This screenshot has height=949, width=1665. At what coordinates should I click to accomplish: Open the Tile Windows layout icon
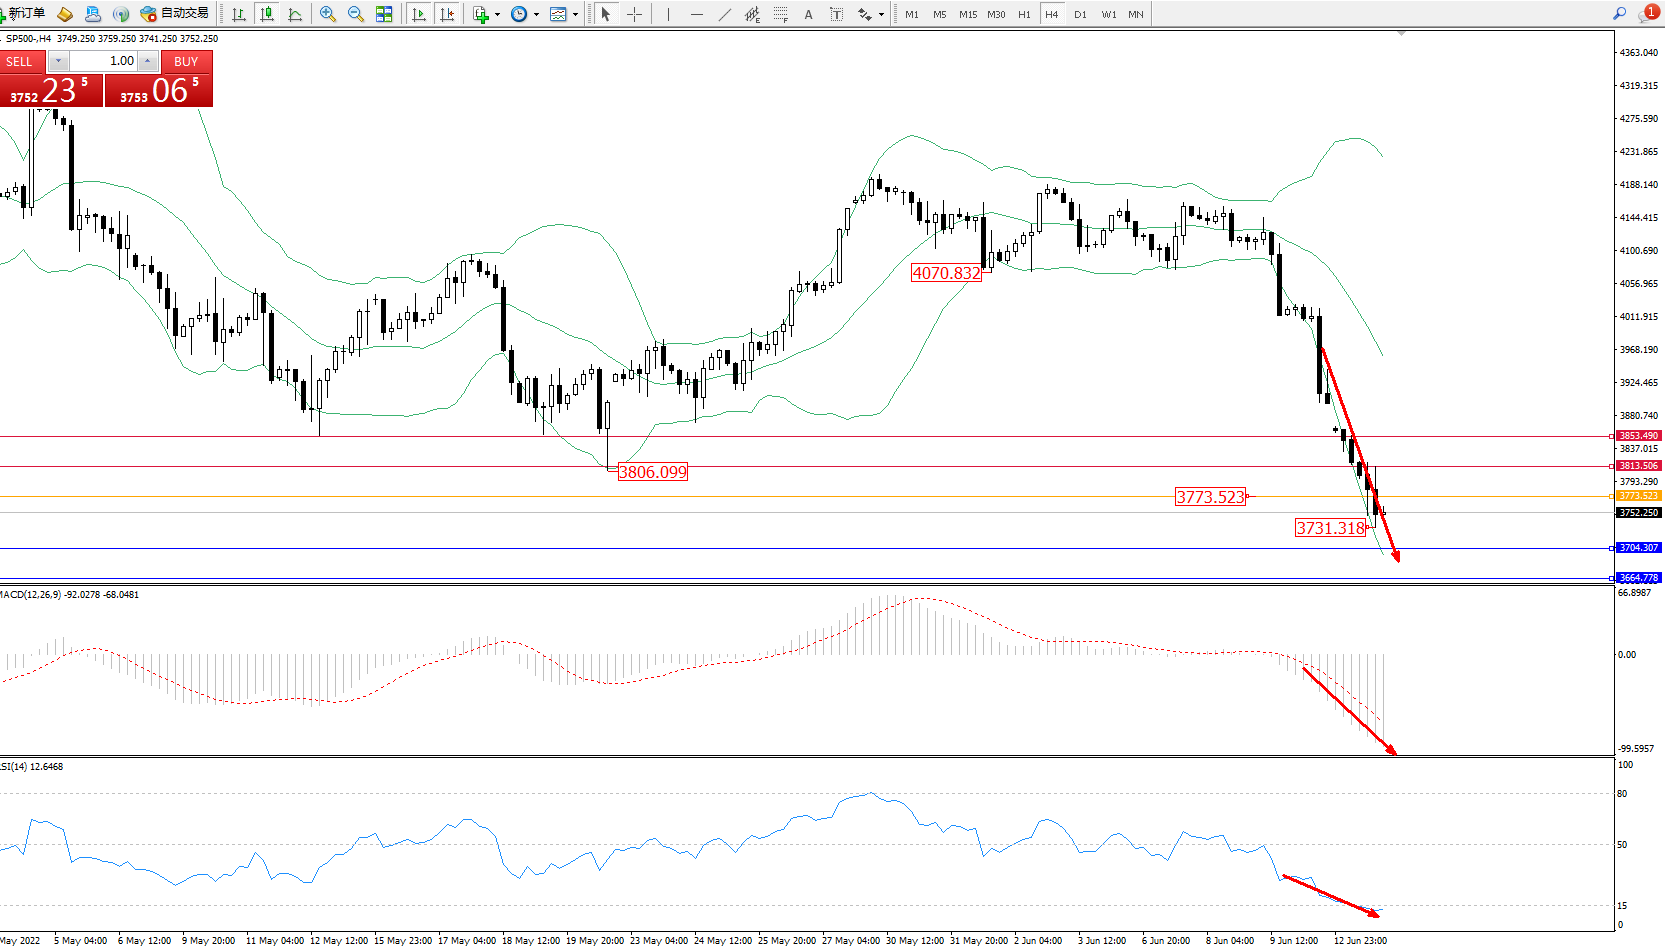tap(384, 14)
